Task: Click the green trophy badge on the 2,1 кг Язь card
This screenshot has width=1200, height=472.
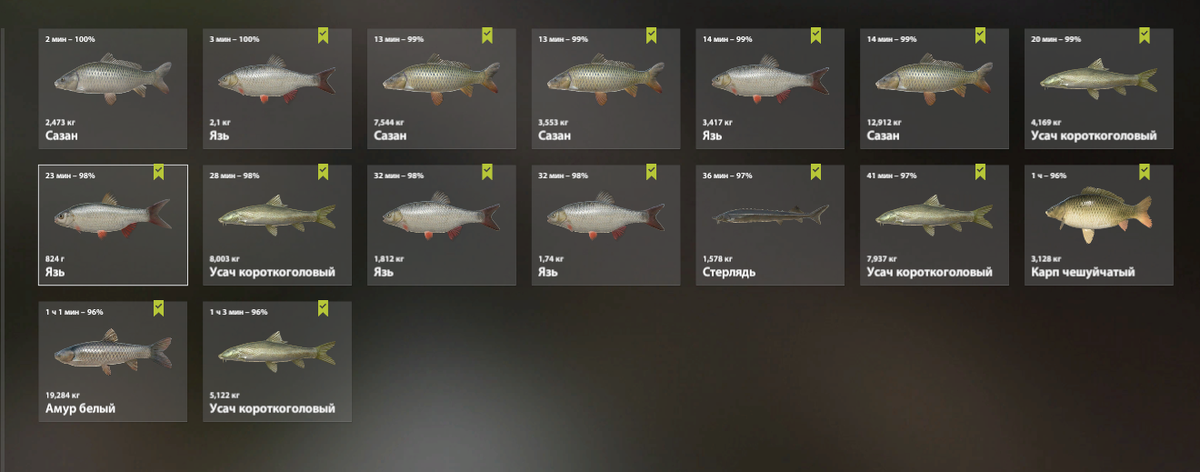Action: point(323,36)
